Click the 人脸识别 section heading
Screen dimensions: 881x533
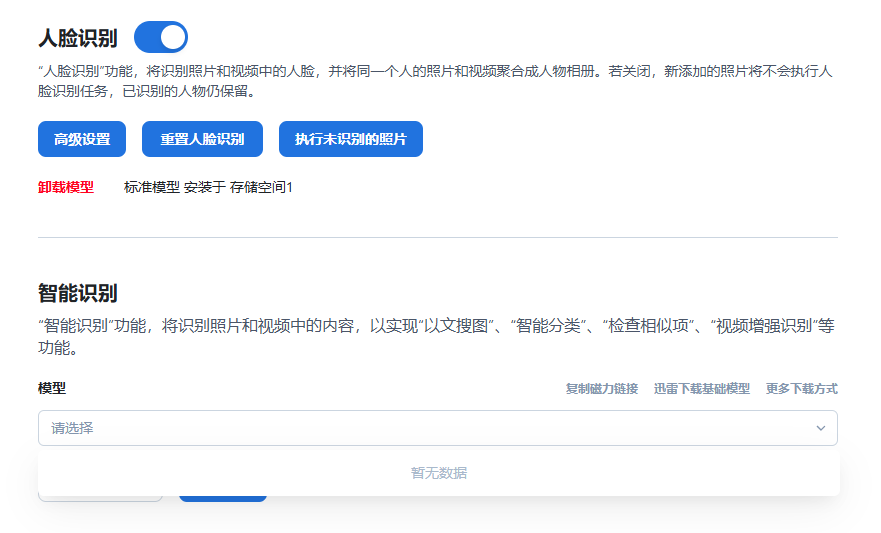[77, 39]
